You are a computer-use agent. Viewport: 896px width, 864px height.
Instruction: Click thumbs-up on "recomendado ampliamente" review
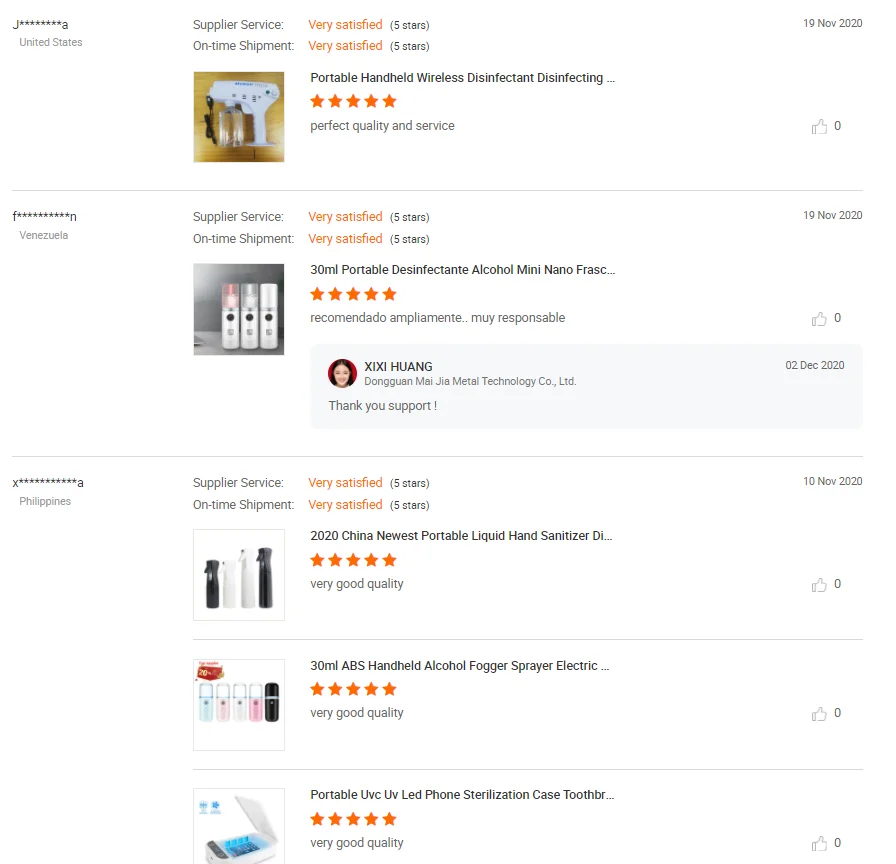[x=820, y=318]
